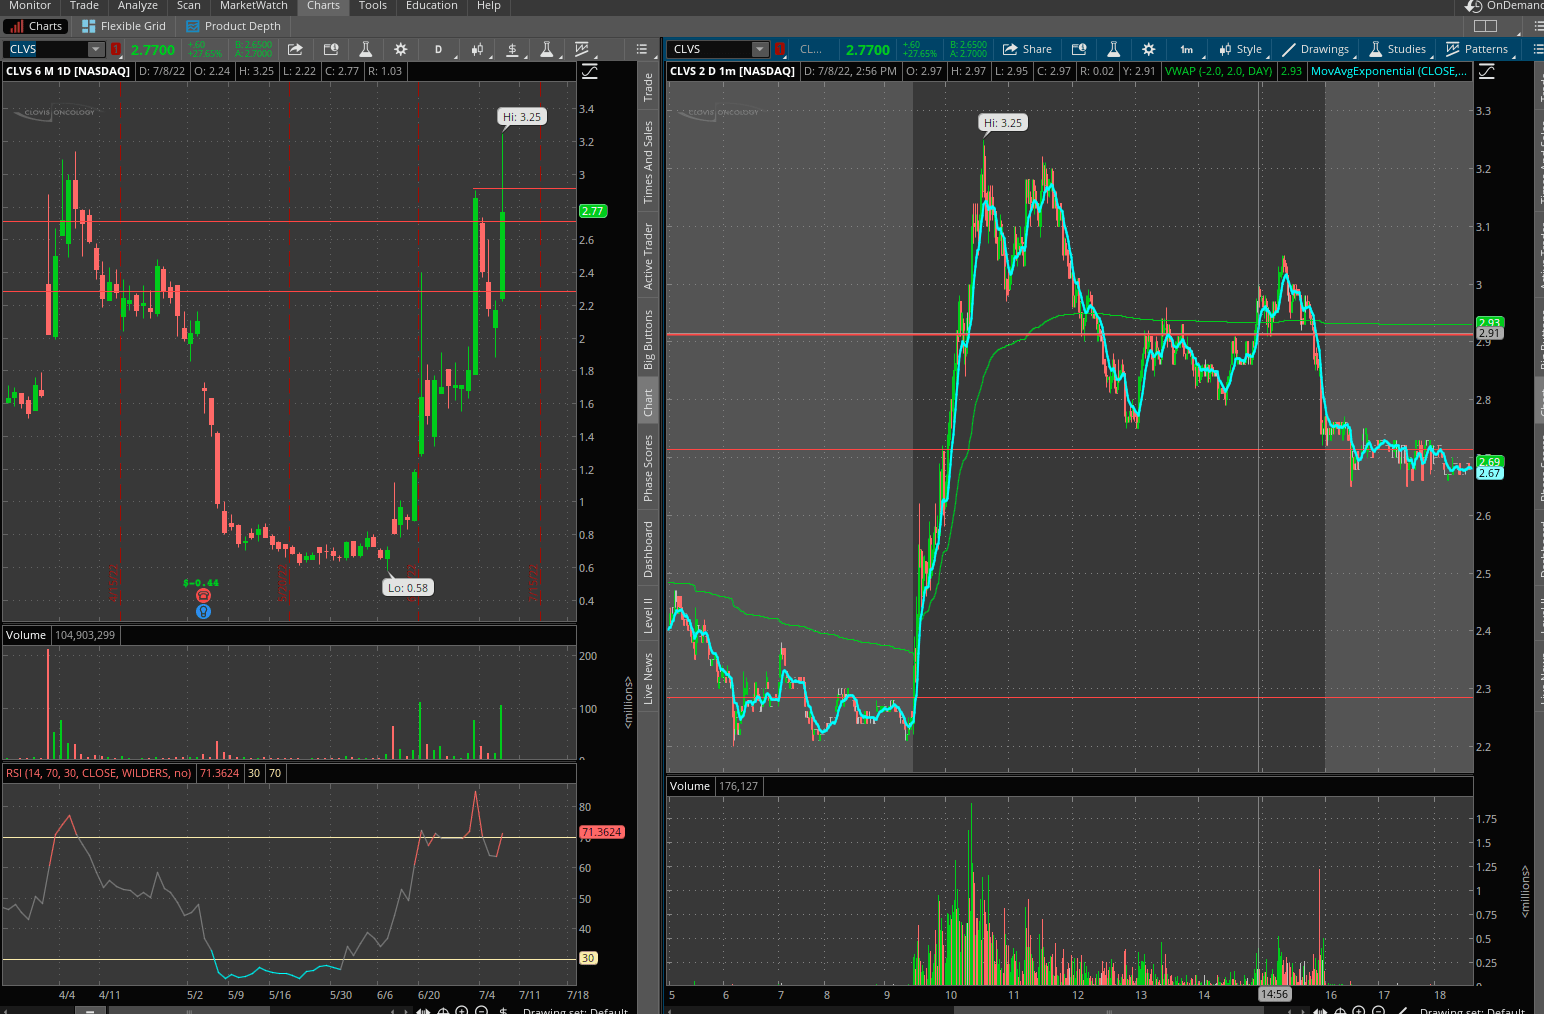Click the left chart Volume label
1544x1014 pixels.
(26, 635)
